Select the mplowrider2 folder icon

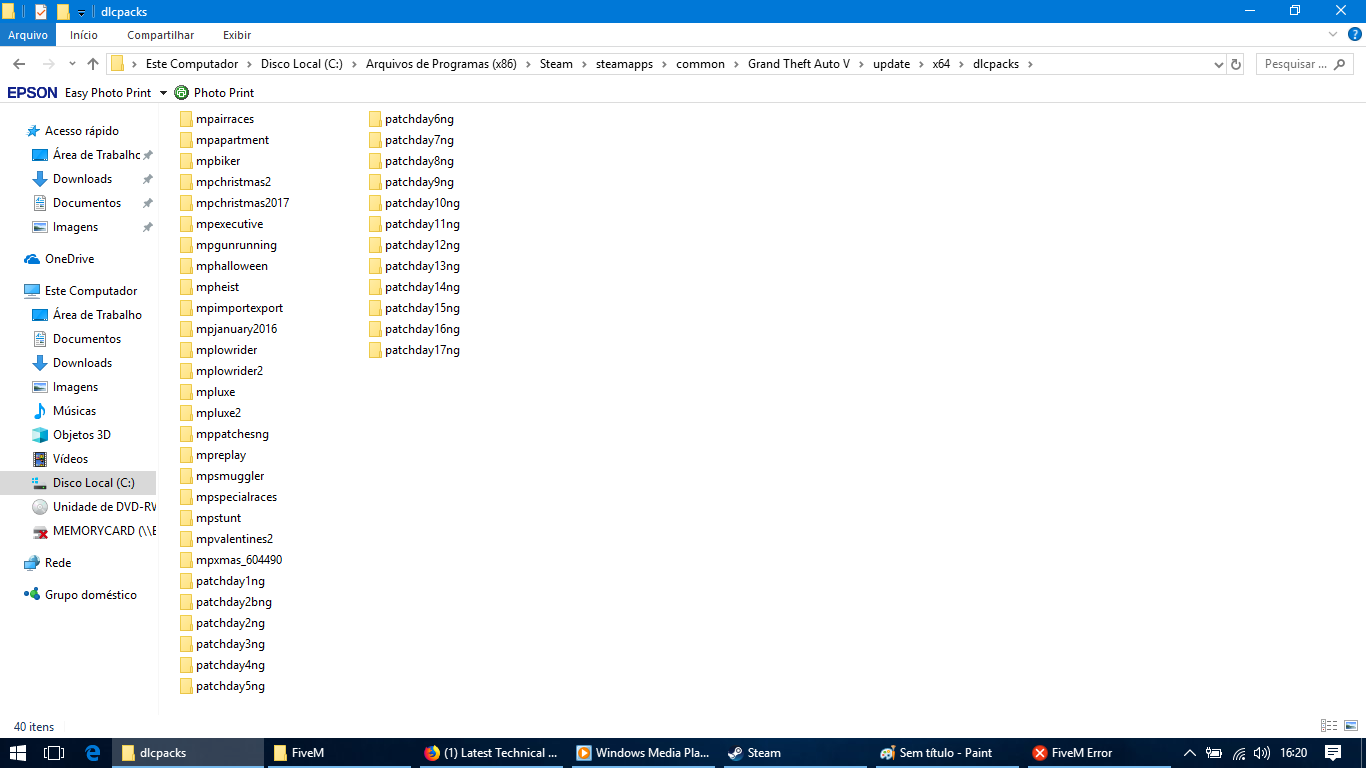[186, 371]
